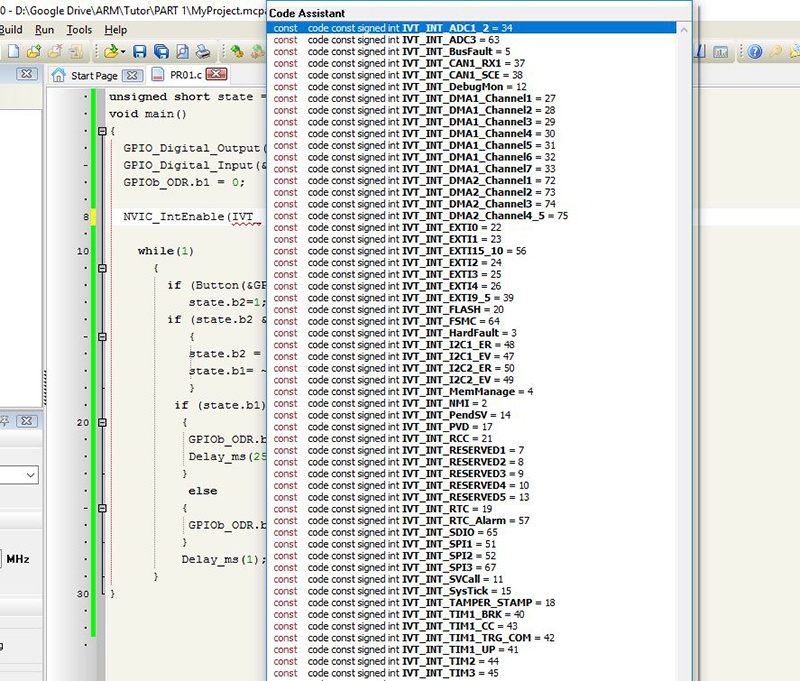Collapse the if state.b2 block fold marker
Viewport: 800px width, 681px height.
[102, 337]
